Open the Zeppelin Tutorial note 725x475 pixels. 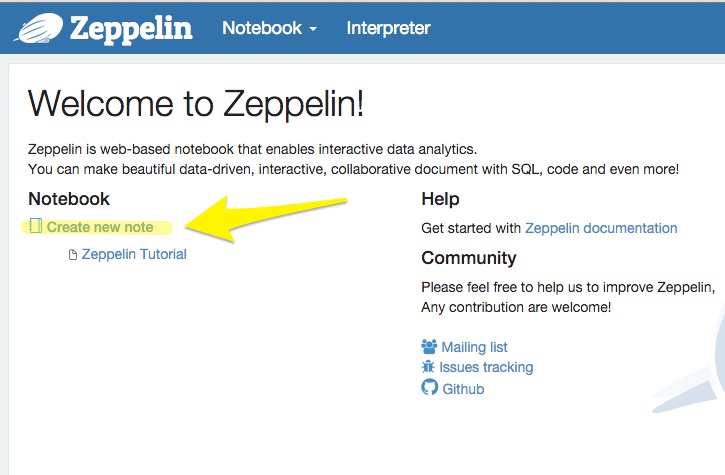(134, 254)
